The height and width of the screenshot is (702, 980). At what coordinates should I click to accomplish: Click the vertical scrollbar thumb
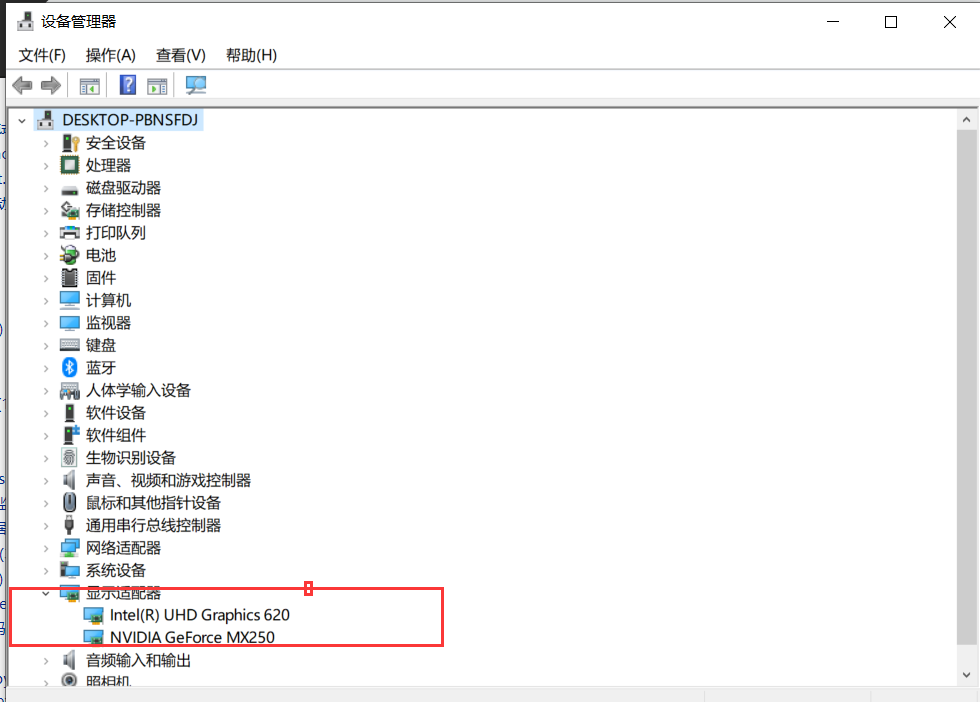click(x=966, y=386)
